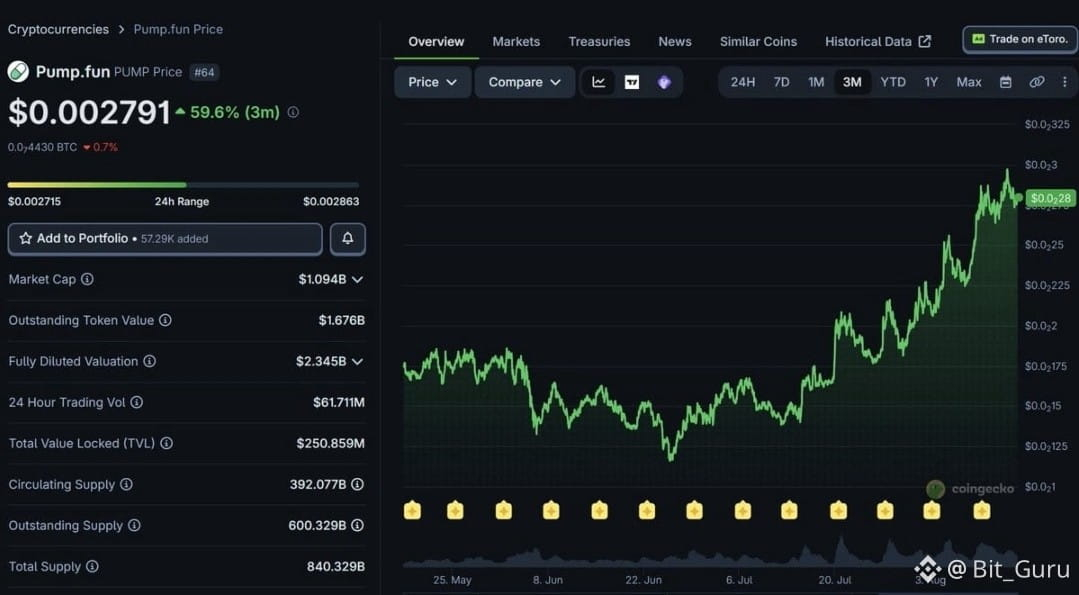Show info for Total Supply

(x=92, y=566)
